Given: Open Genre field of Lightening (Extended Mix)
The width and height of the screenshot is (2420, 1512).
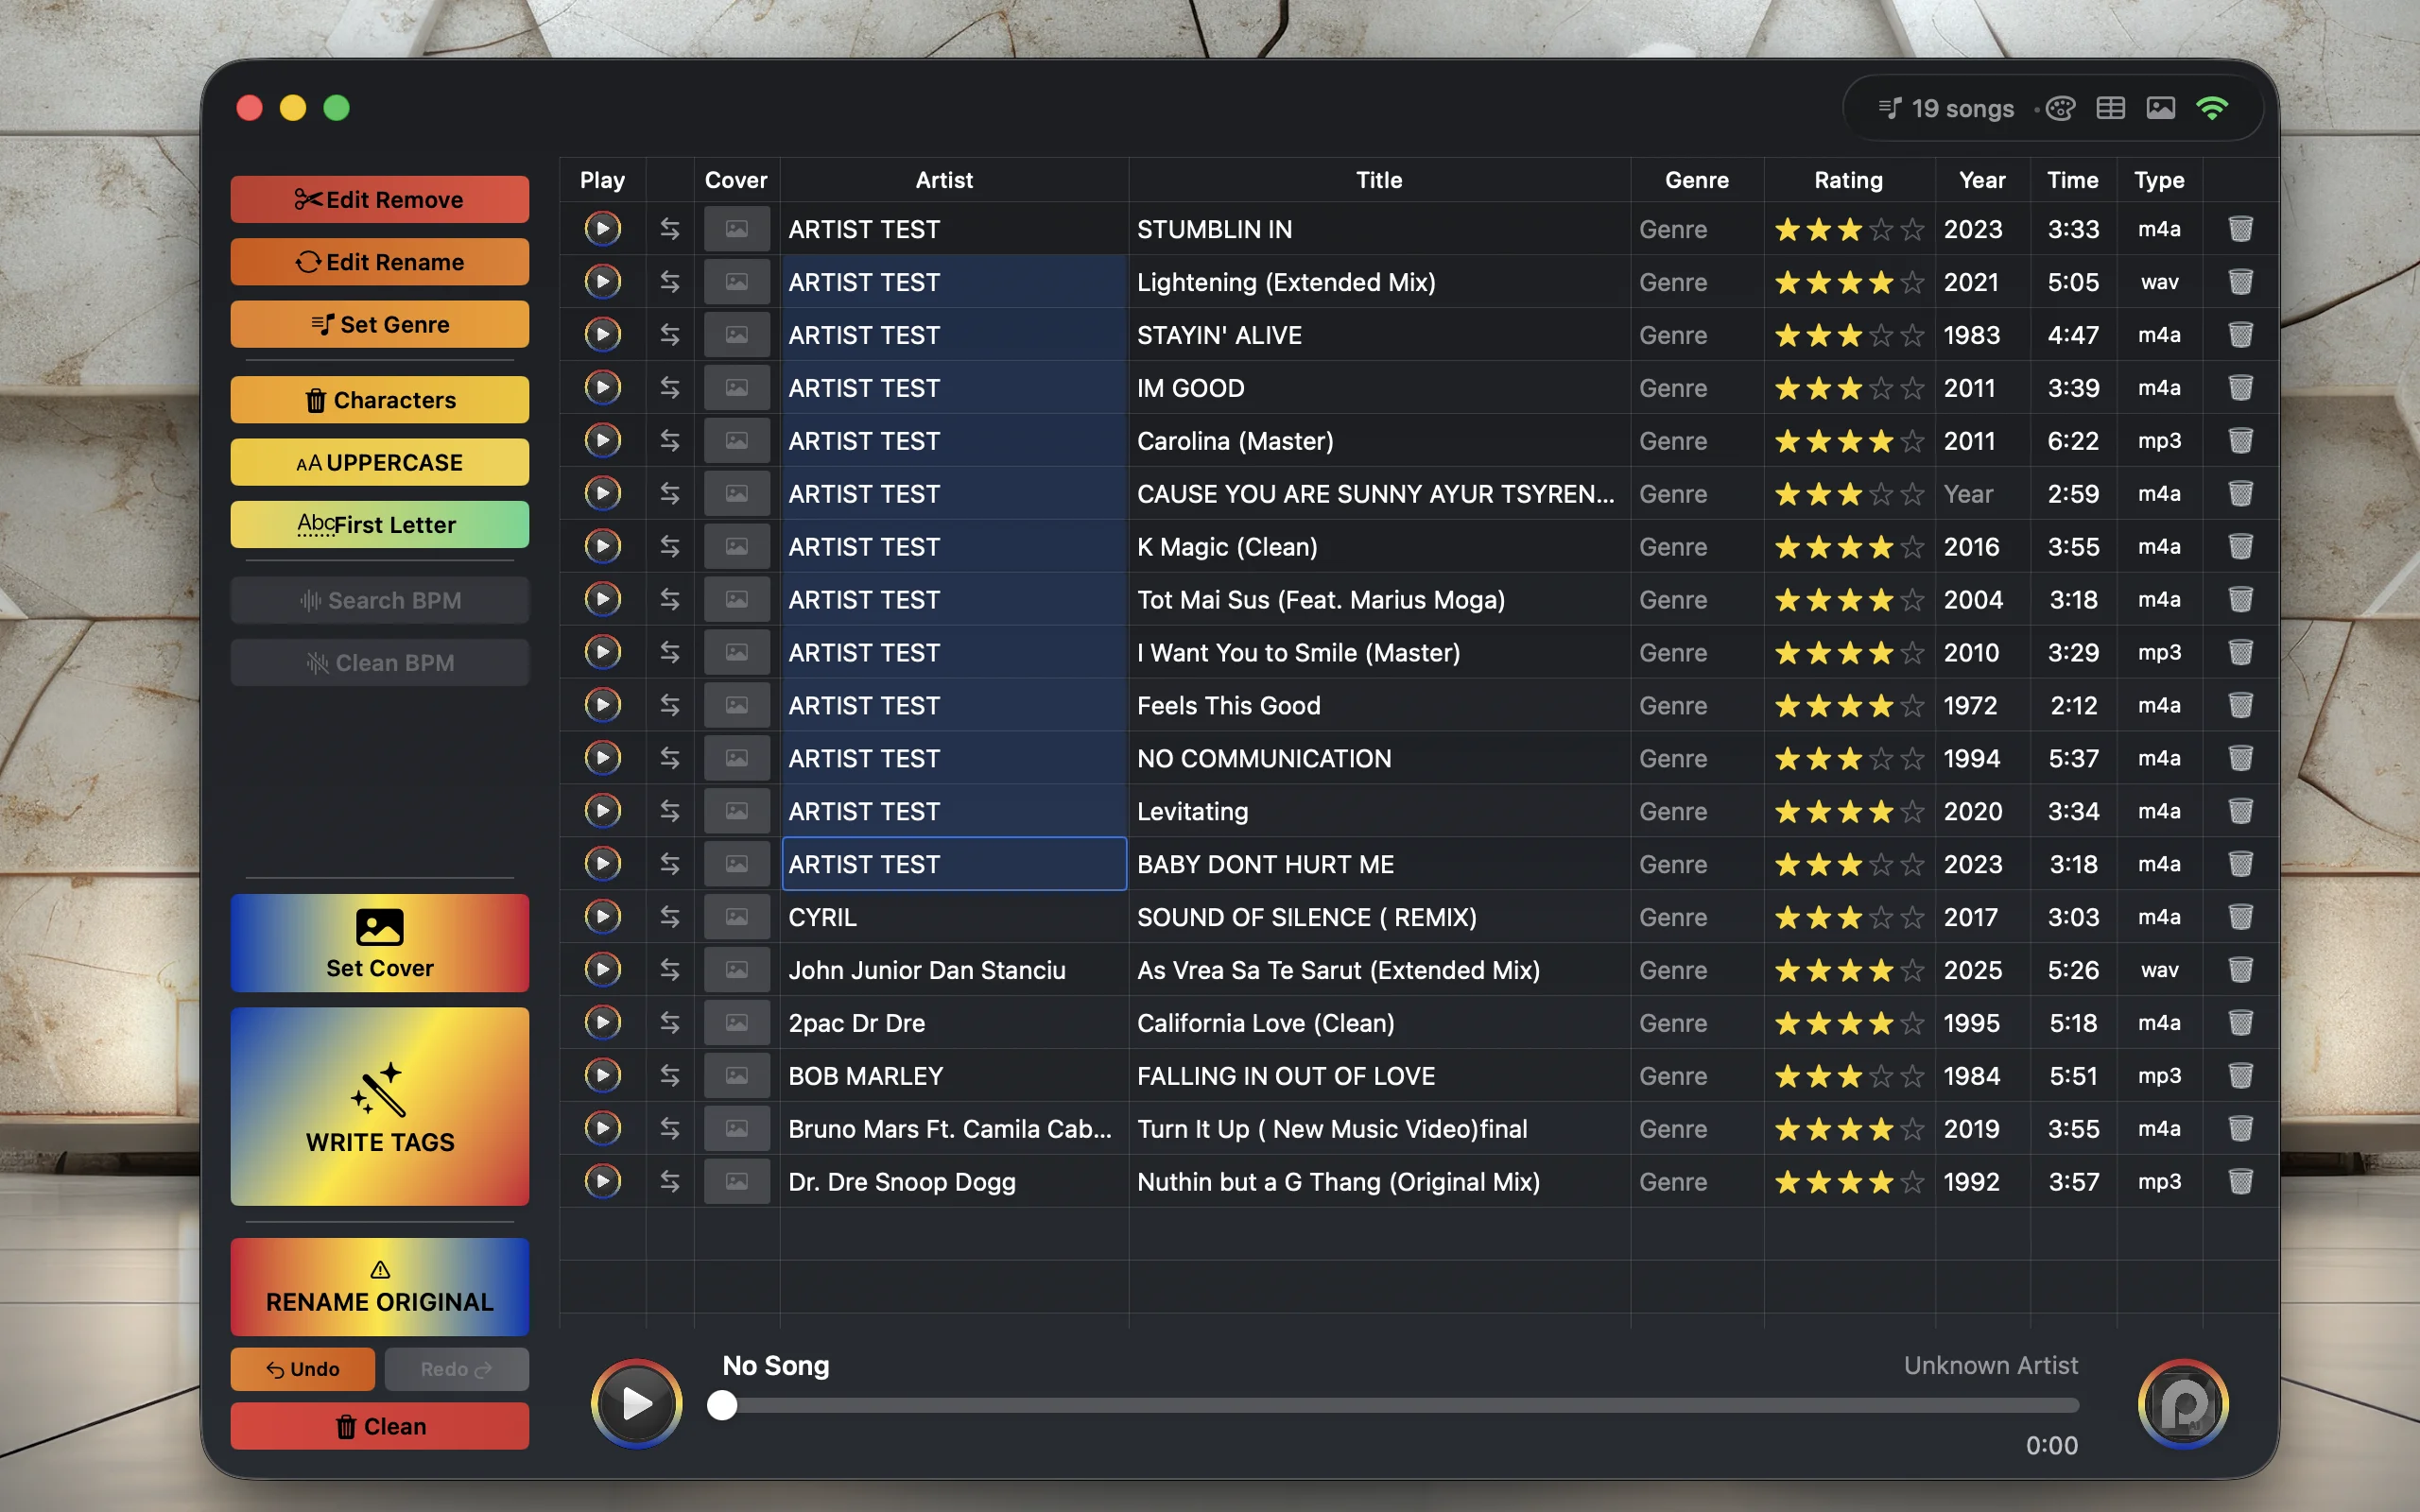Looking at the screenshot, I should [1673, 282].
